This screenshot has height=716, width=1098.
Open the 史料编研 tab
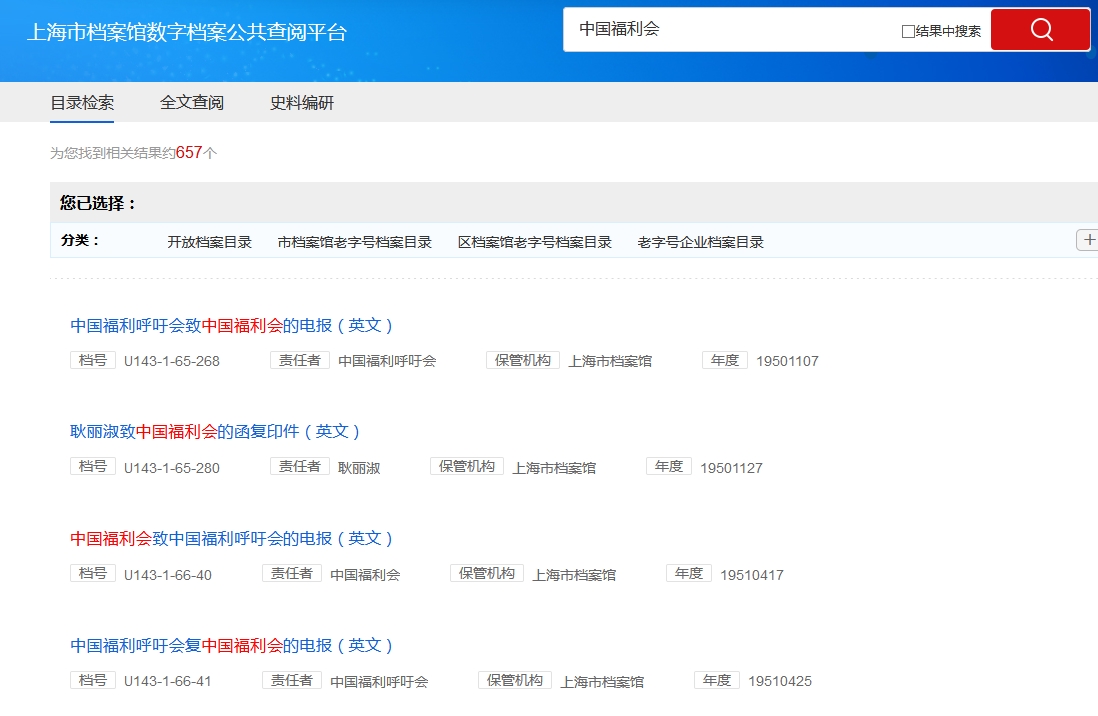pyautogui.click(x=302, y=103)
